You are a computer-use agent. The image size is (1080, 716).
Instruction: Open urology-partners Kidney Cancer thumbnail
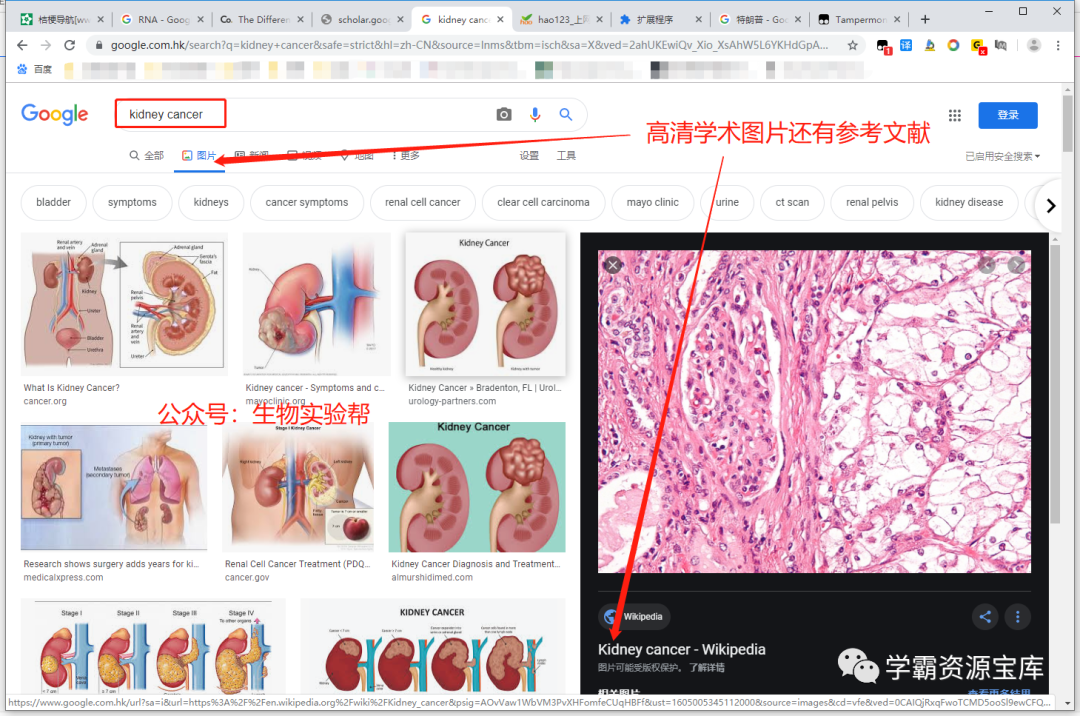coord(486,304)
